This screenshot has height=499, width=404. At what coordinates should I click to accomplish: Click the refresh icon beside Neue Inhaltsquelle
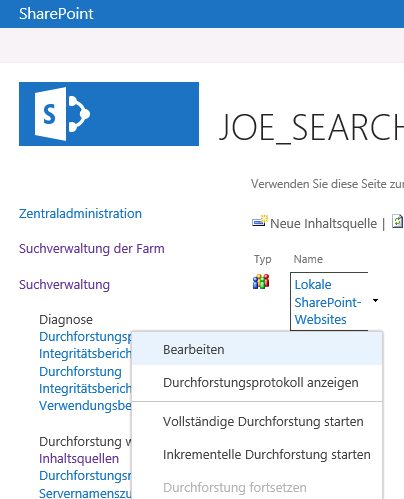[397, 222]
